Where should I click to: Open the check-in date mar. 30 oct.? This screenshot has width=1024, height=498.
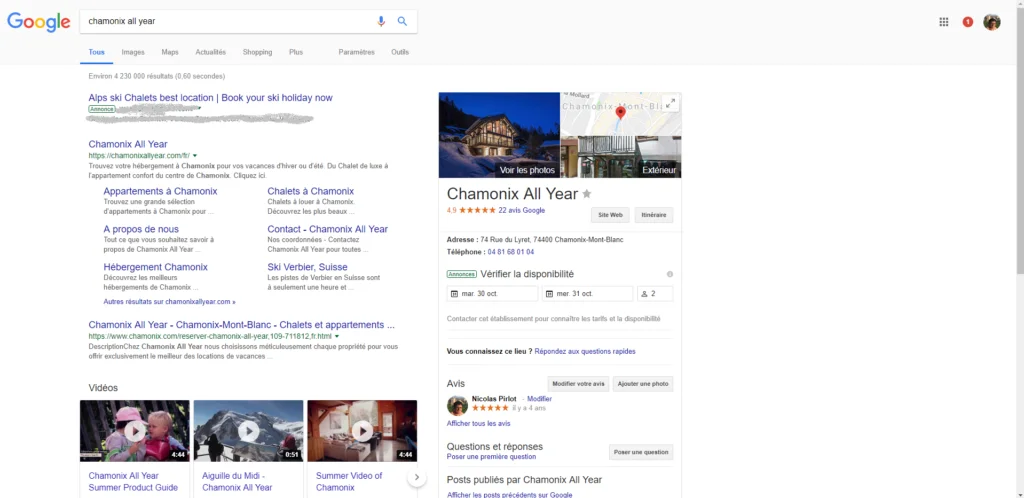click(492, 294)
